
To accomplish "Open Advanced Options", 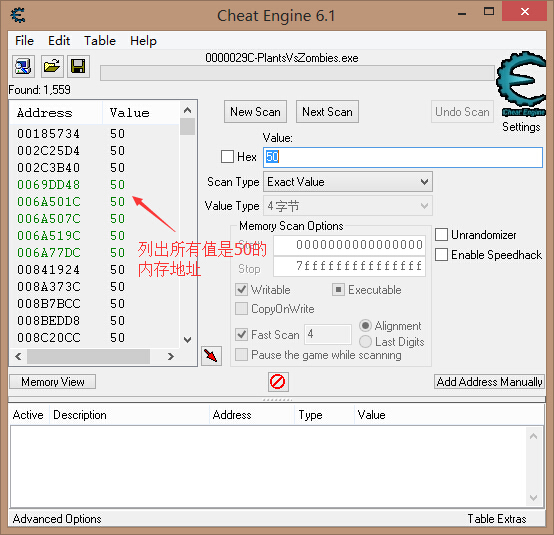I will click(x=57, y=519).
